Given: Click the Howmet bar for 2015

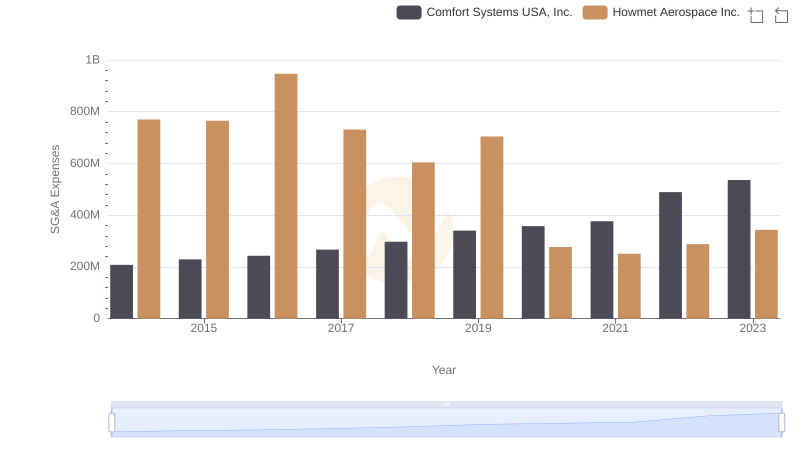Looking at the screenshot, I should pos(217,220).
